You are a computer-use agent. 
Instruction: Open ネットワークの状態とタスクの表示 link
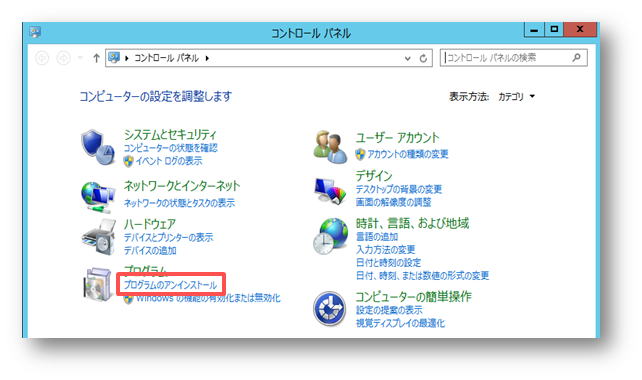(x=179, y=203)
